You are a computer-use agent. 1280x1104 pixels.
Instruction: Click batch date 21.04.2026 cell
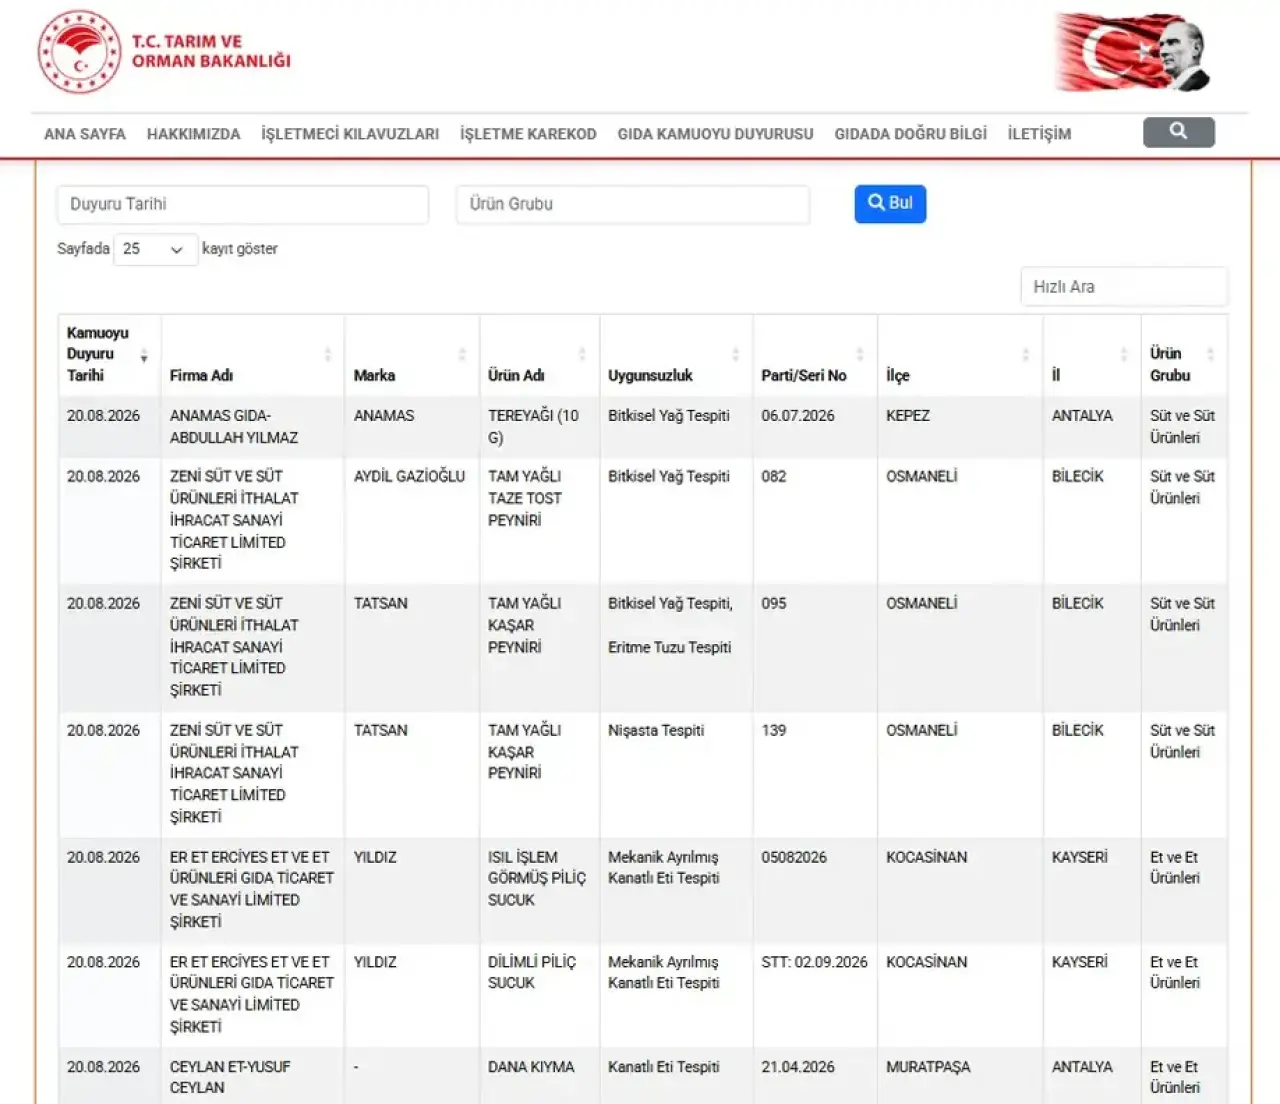click(x=814, y=1077)
